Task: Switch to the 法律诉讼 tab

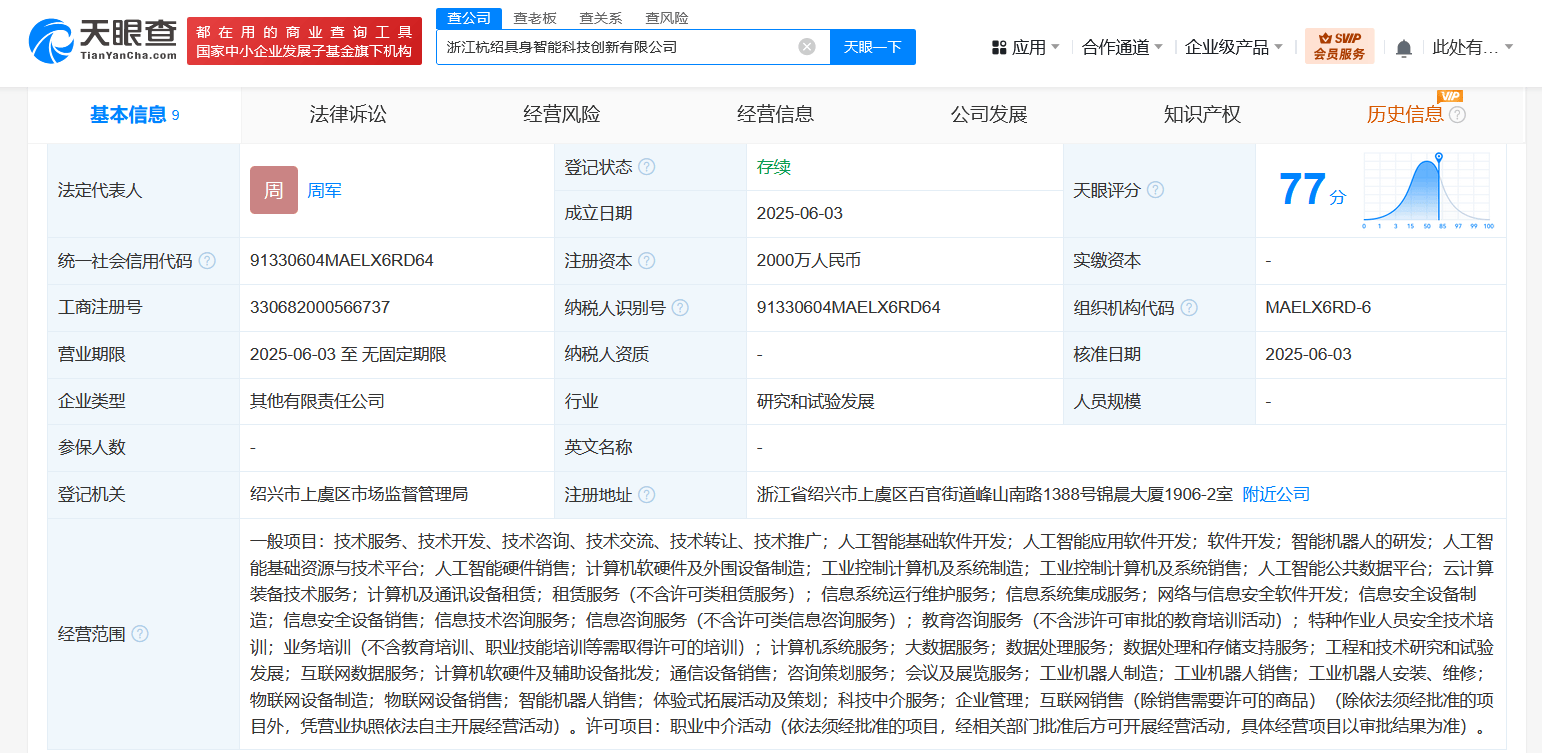Action: [x=348, y=115]
